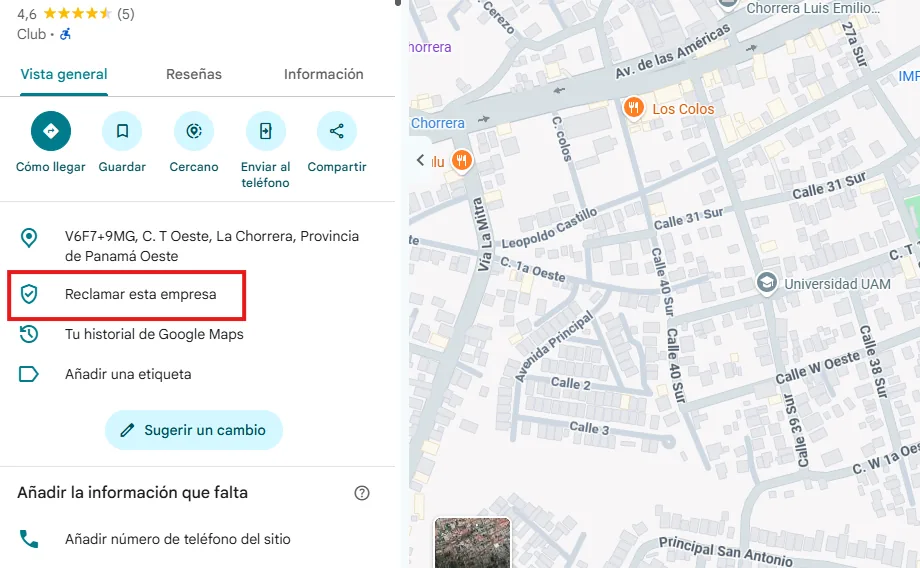Click the C. 1a Oeste street label
This screenshot has height=568, width=920.
click(533, 269)
